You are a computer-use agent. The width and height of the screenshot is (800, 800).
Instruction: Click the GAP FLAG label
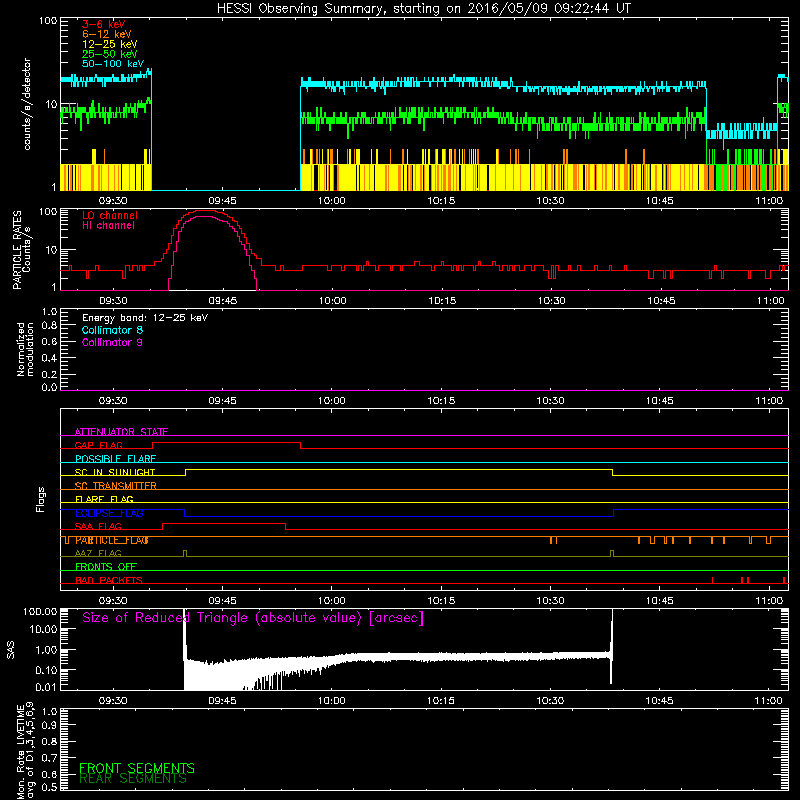(98, 445)
